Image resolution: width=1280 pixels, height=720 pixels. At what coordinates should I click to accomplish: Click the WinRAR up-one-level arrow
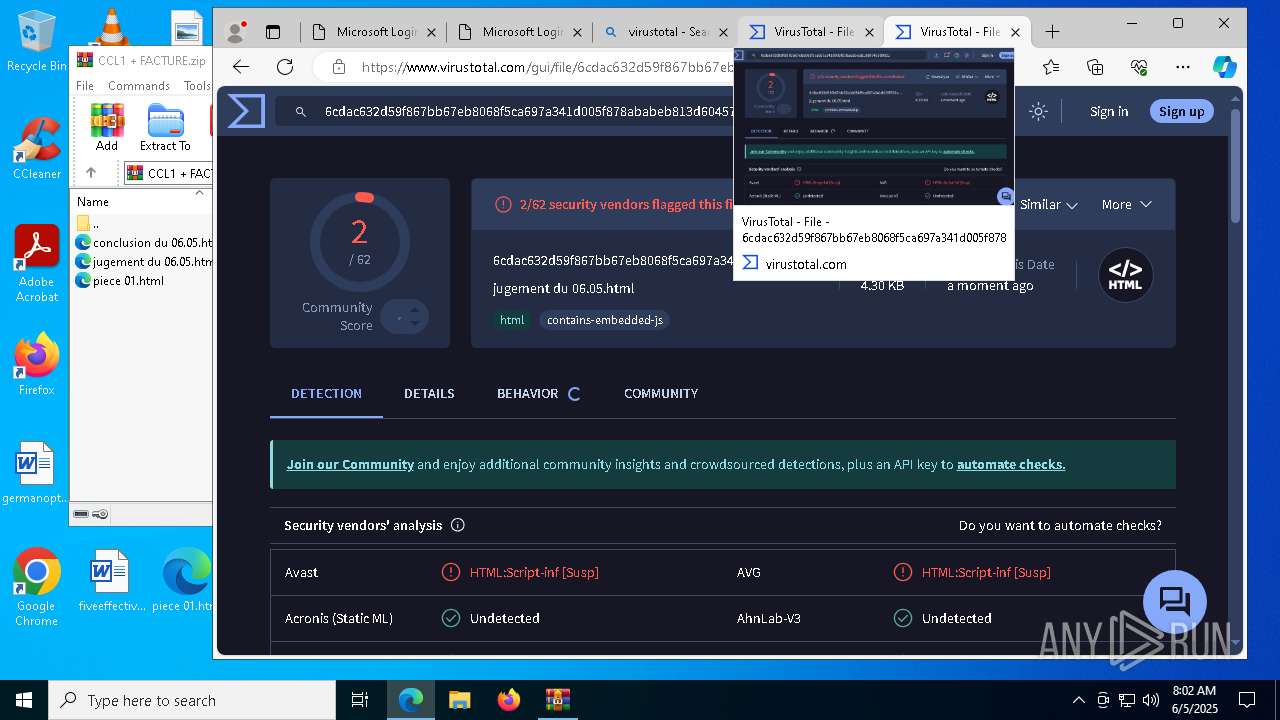pos(91,173)
